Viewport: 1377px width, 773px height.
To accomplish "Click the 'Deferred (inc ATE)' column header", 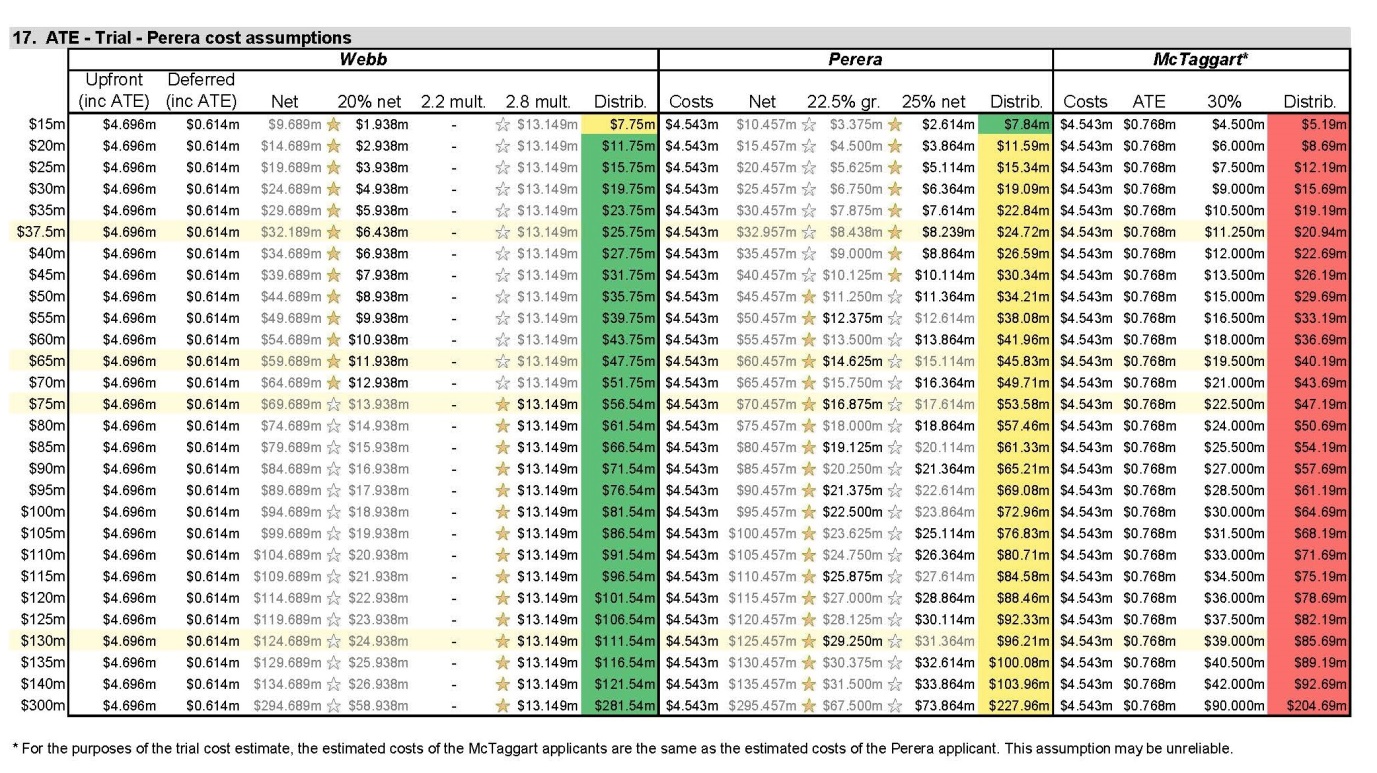I will pos(201,90).
